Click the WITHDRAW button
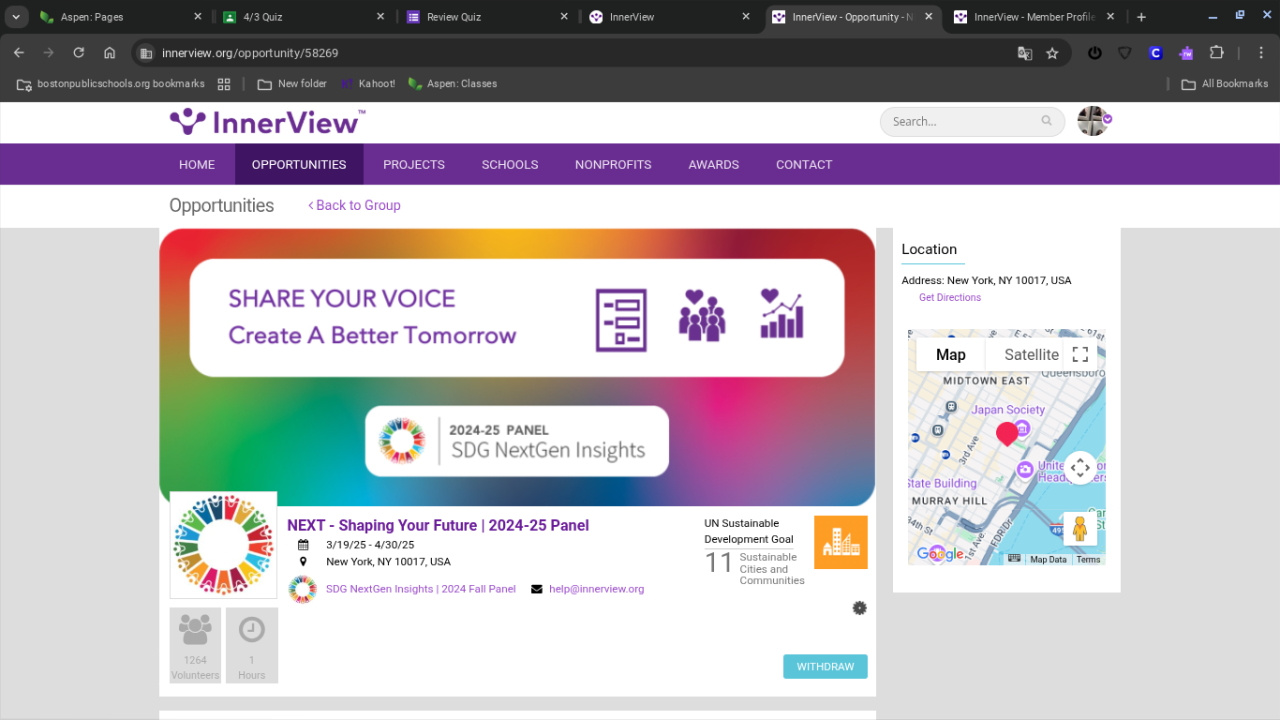This screenshot has width=1280, height=720. 825,667
